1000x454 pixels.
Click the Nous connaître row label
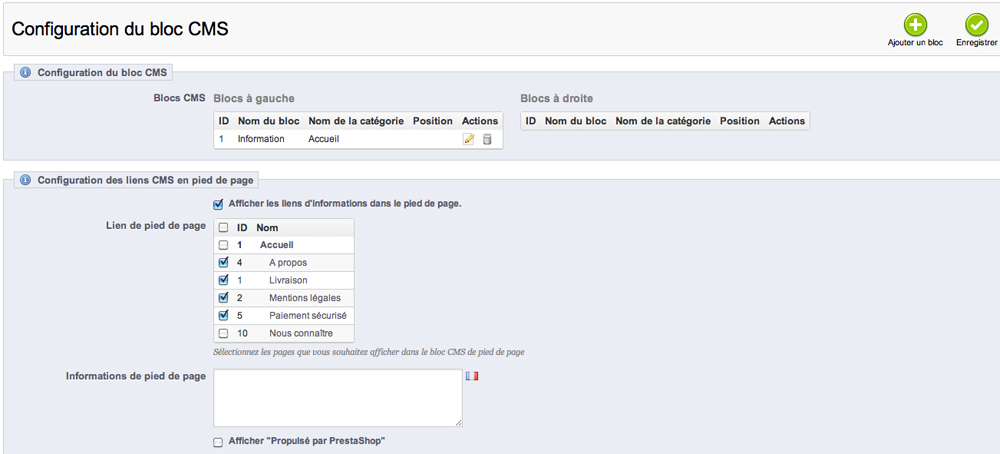point(301,333)
